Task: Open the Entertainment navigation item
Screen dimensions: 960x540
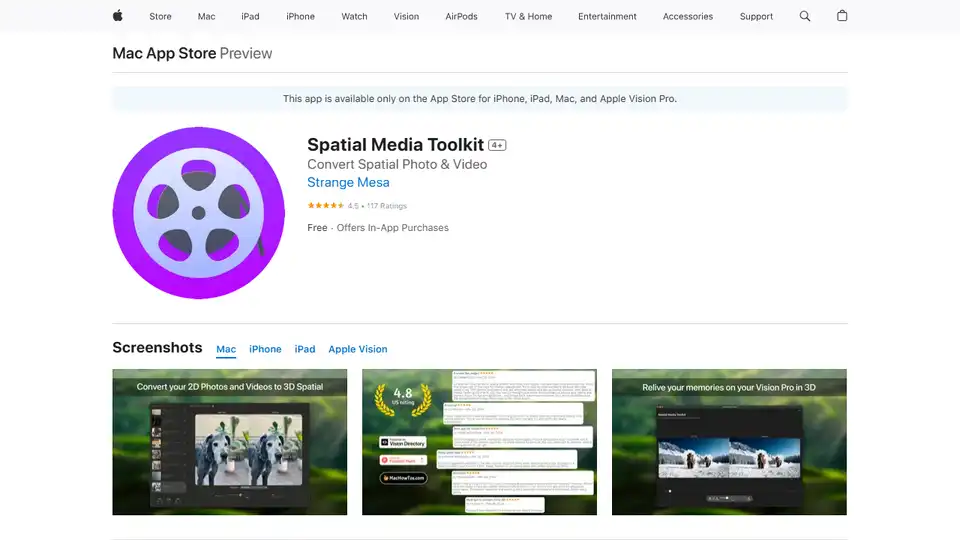Action: coord(607,17)
